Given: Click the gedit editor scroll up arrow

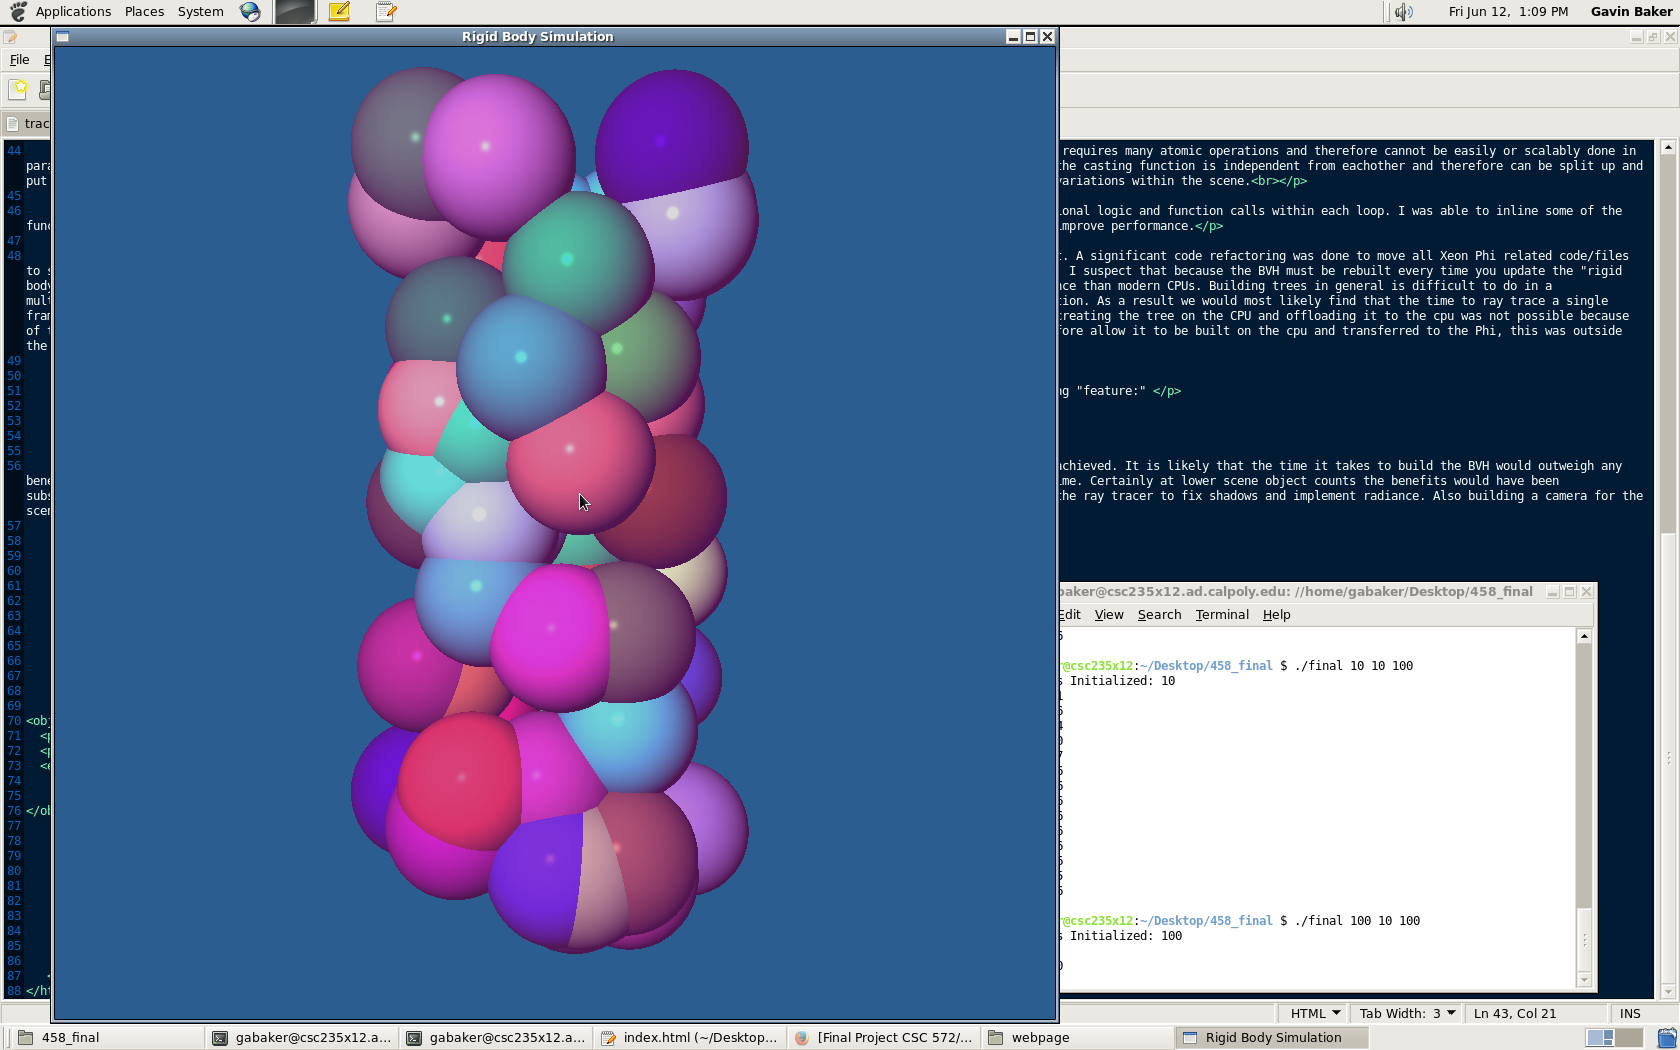Looking at the screenshot, I should [1668, 147].
